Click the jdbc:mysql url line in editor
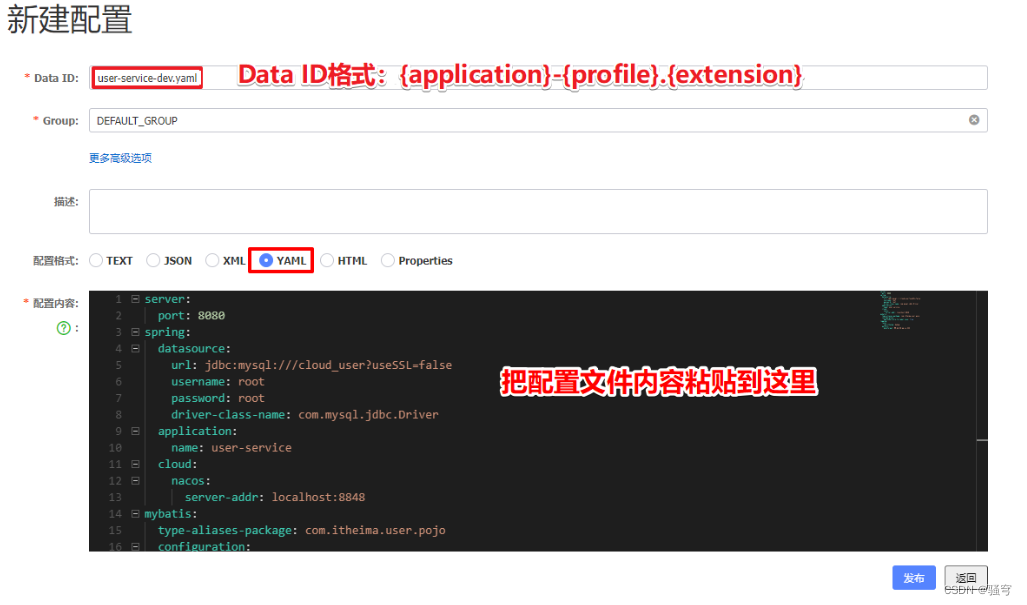The image size is (1027, 605). tap(311, 365)
